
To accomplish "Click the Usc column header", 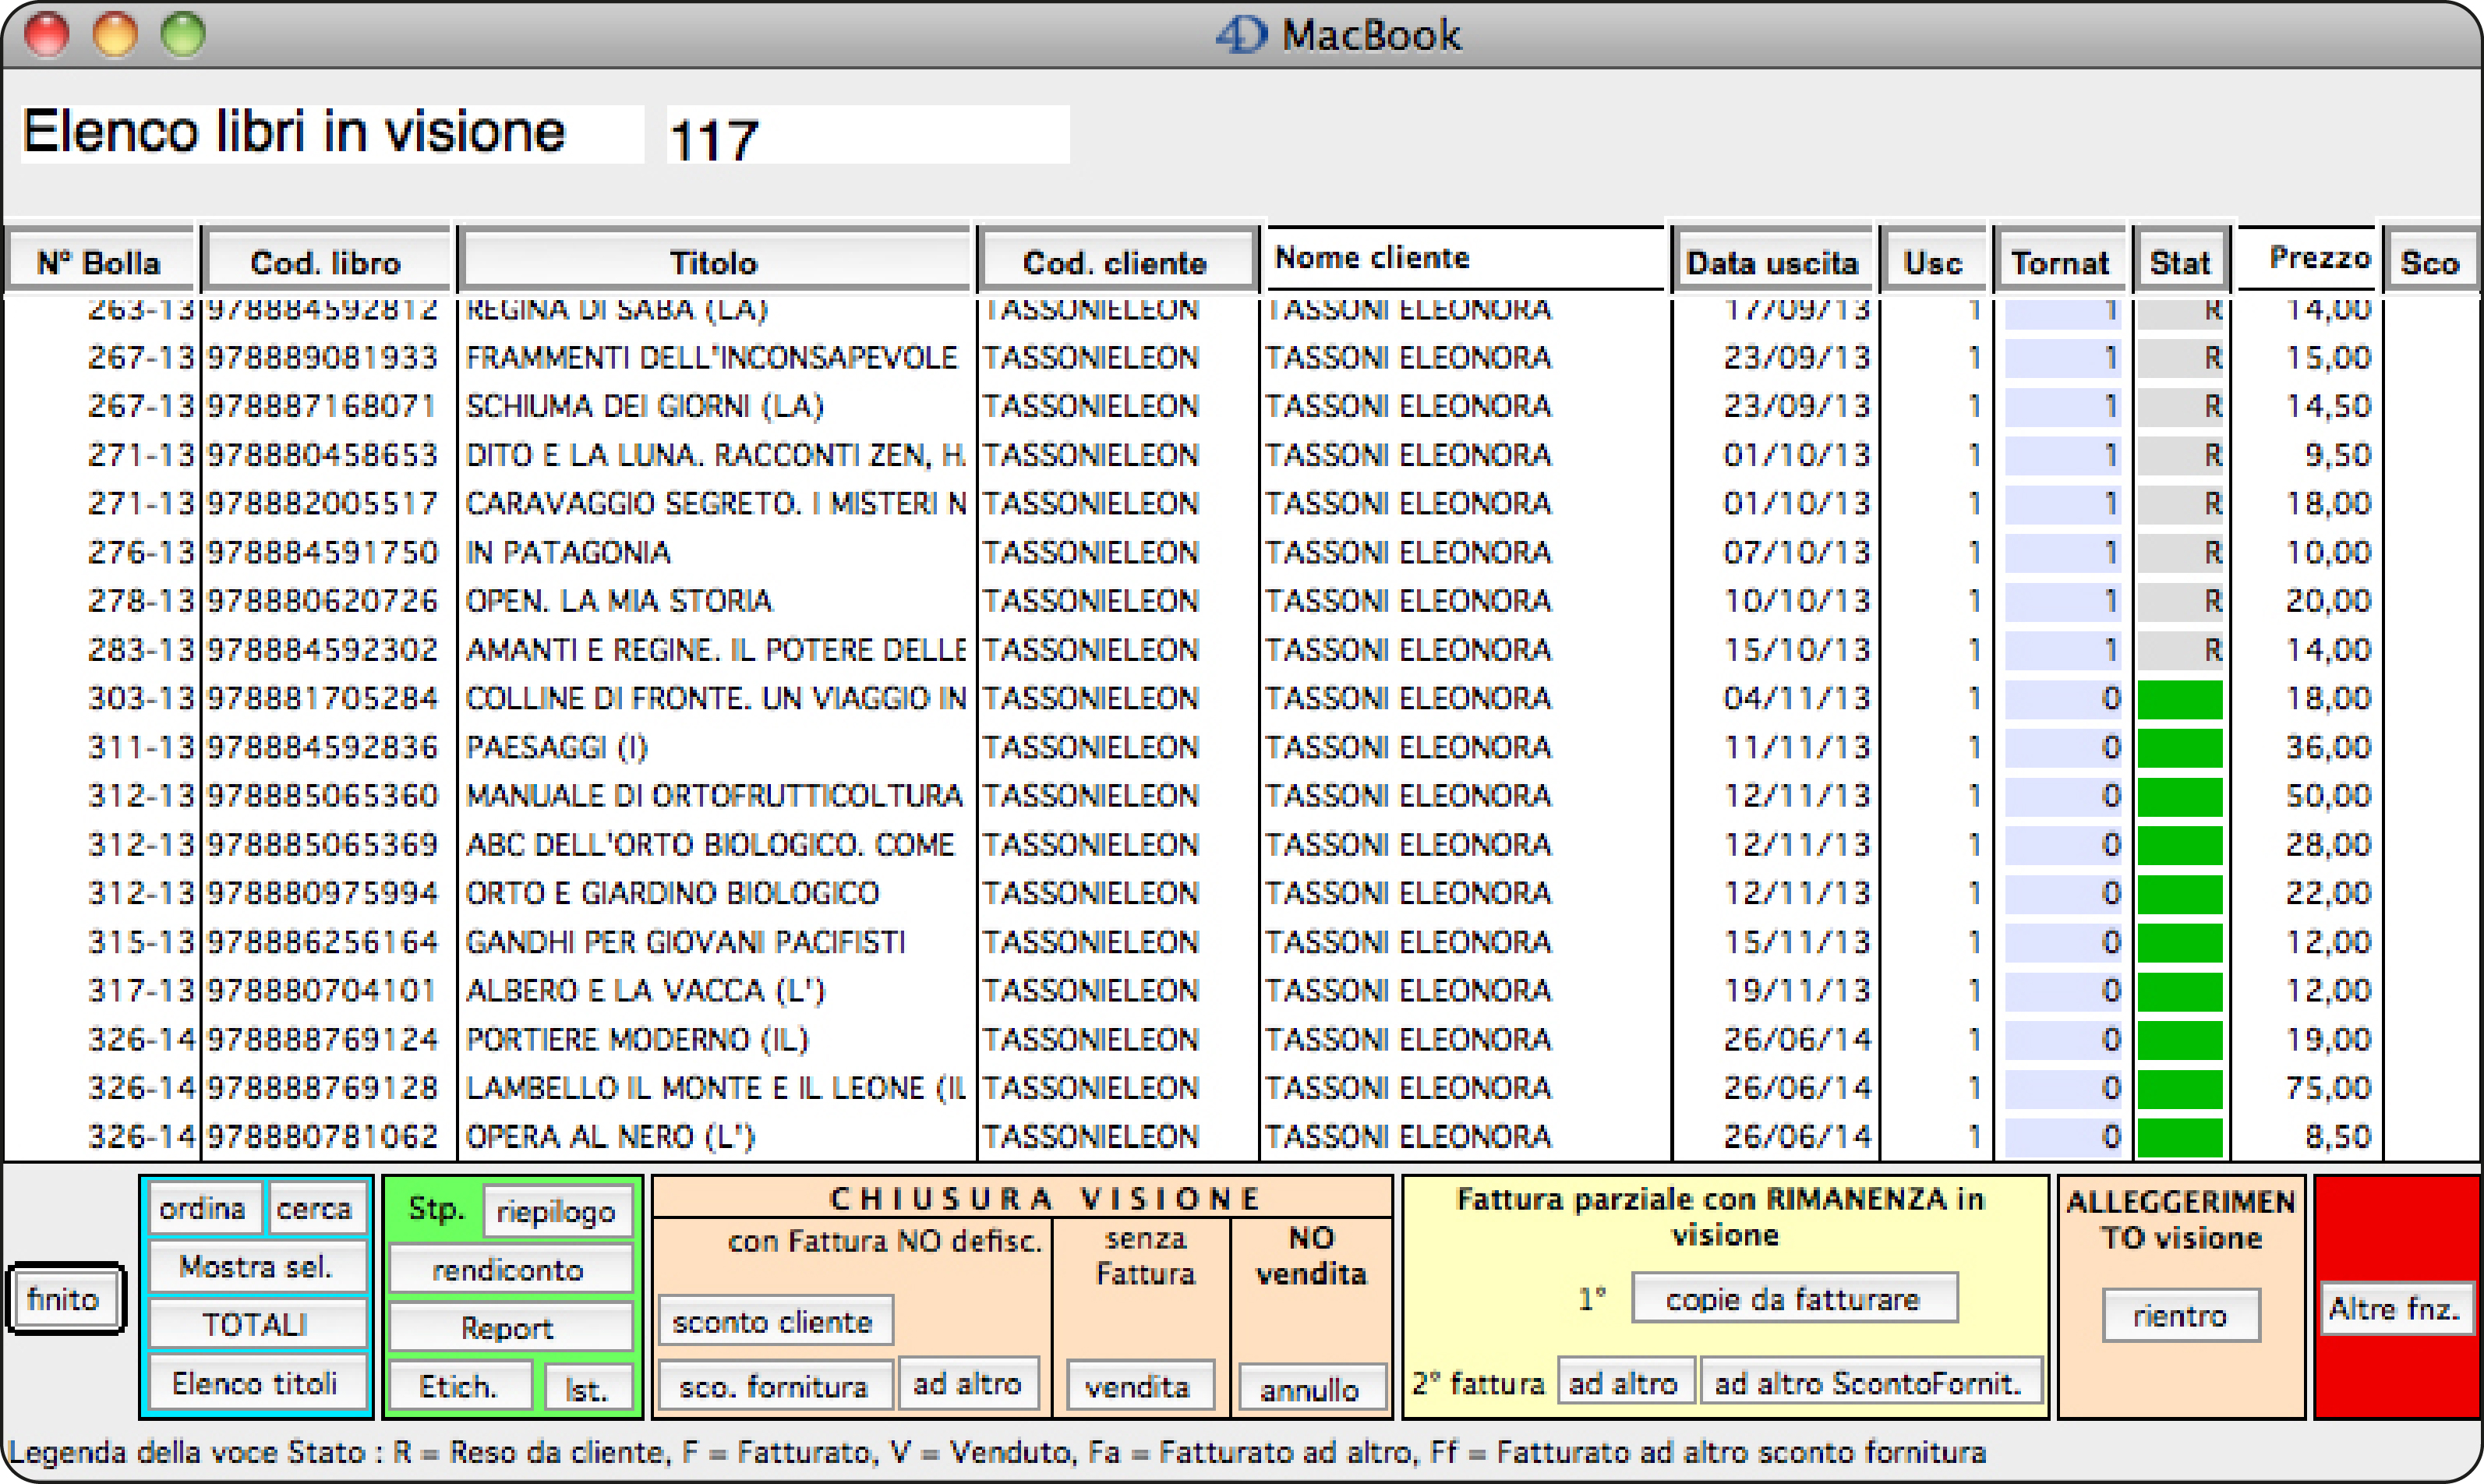I will click(x=1934, y=262).
